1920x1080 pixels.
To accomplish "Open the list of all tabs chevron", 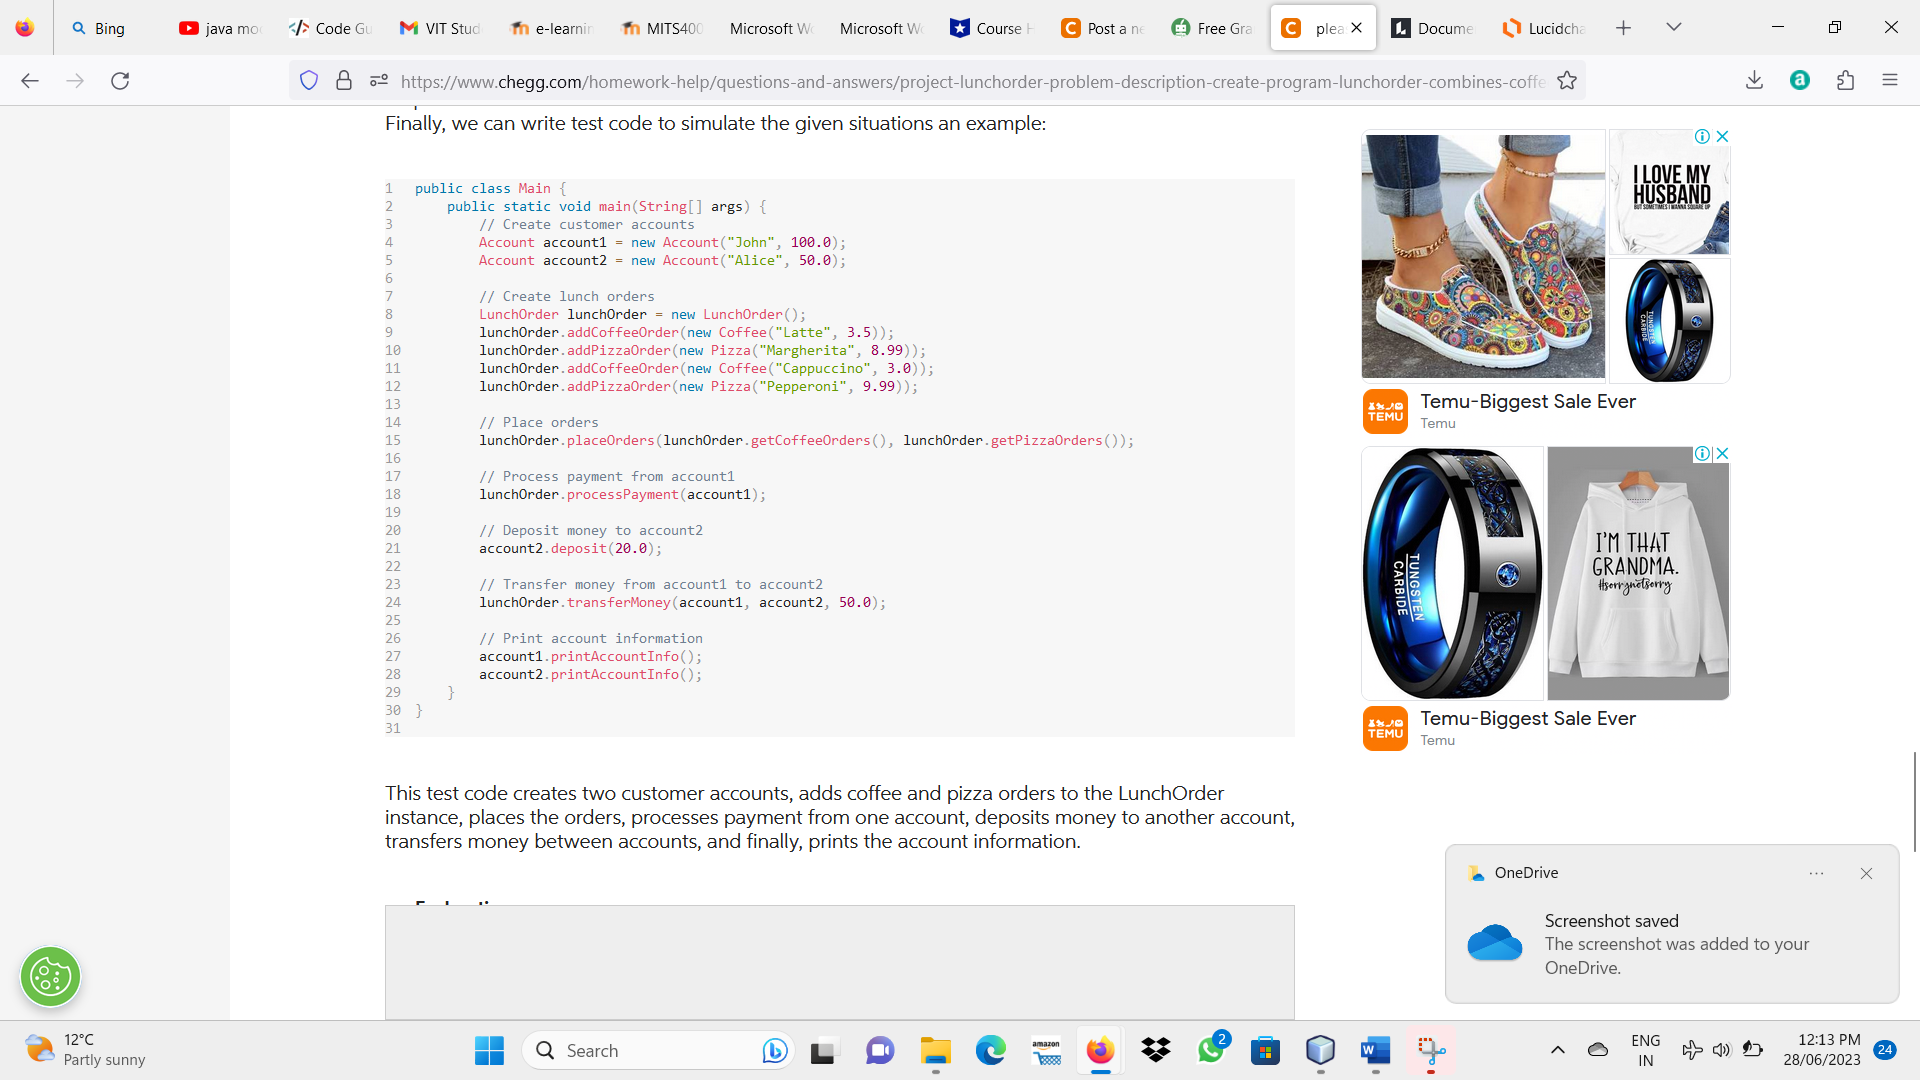I will point(1674,27).
